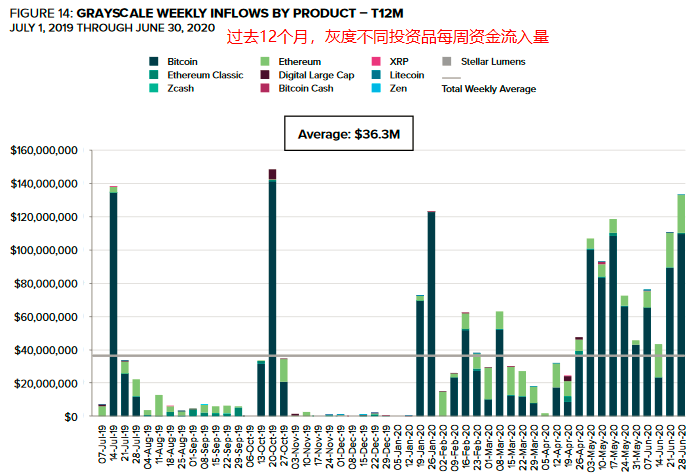Click the 19-Jan-20 bar
The height and width of the screenshot is (475, 696).
tap(420, 355)
